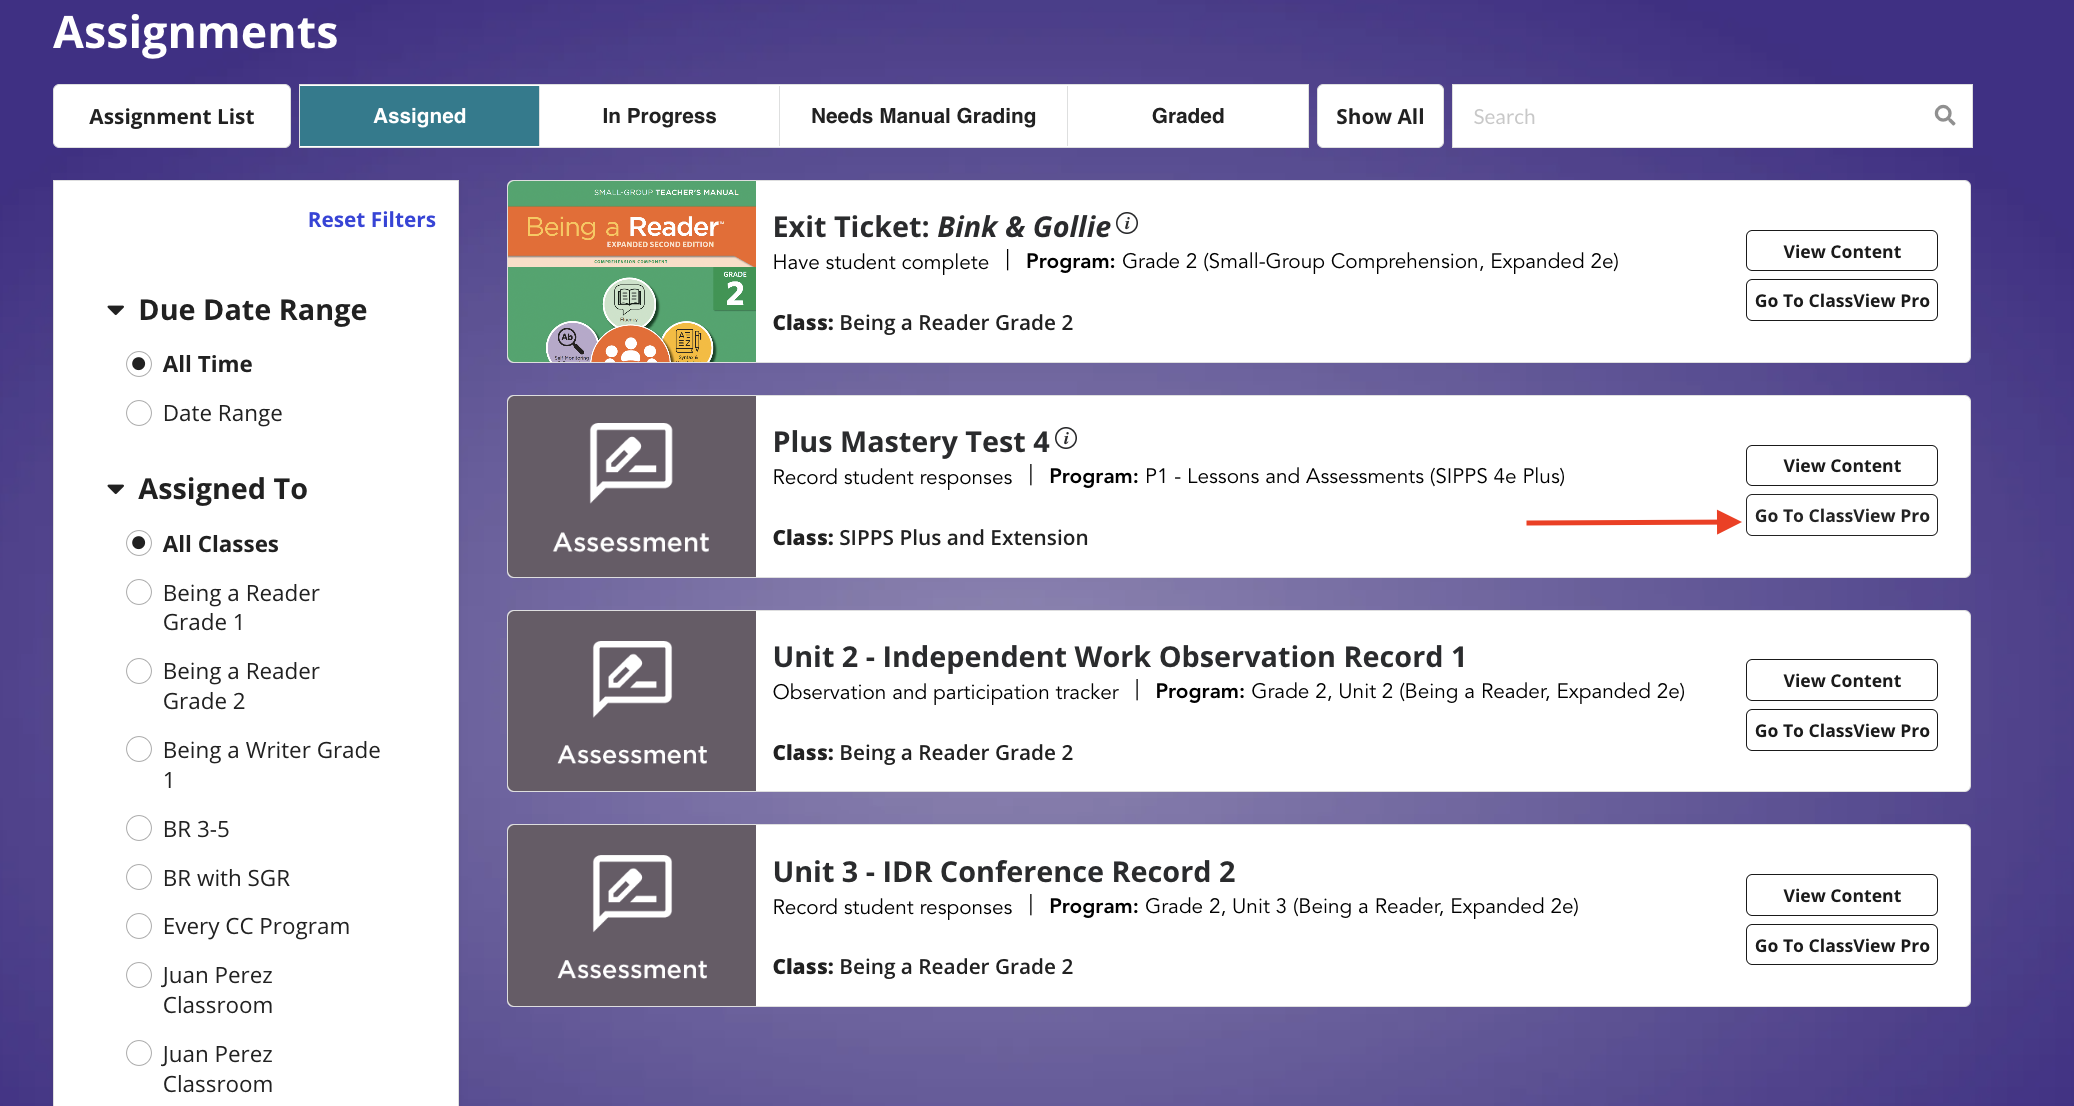Viewport: 2074px width, 1106px height.
Task: Switch to the Assigned tab
Action: pos(419,116)
